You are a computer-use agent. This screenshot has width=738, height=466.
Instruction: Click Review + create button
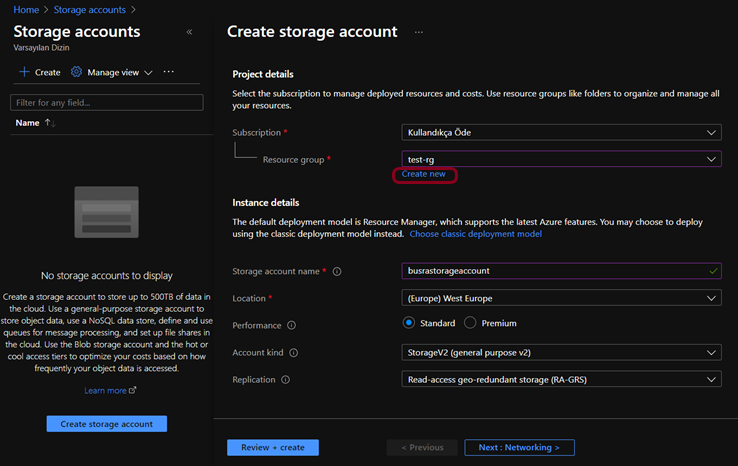tap(273, 447)
